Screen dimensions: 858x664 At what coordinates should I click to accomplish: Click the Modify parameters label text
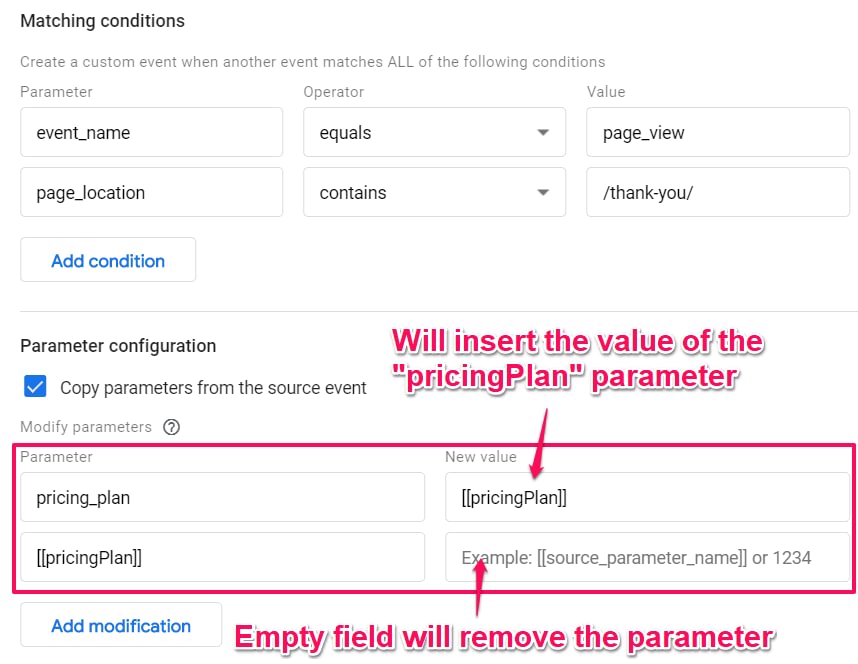tap(86, 426)
